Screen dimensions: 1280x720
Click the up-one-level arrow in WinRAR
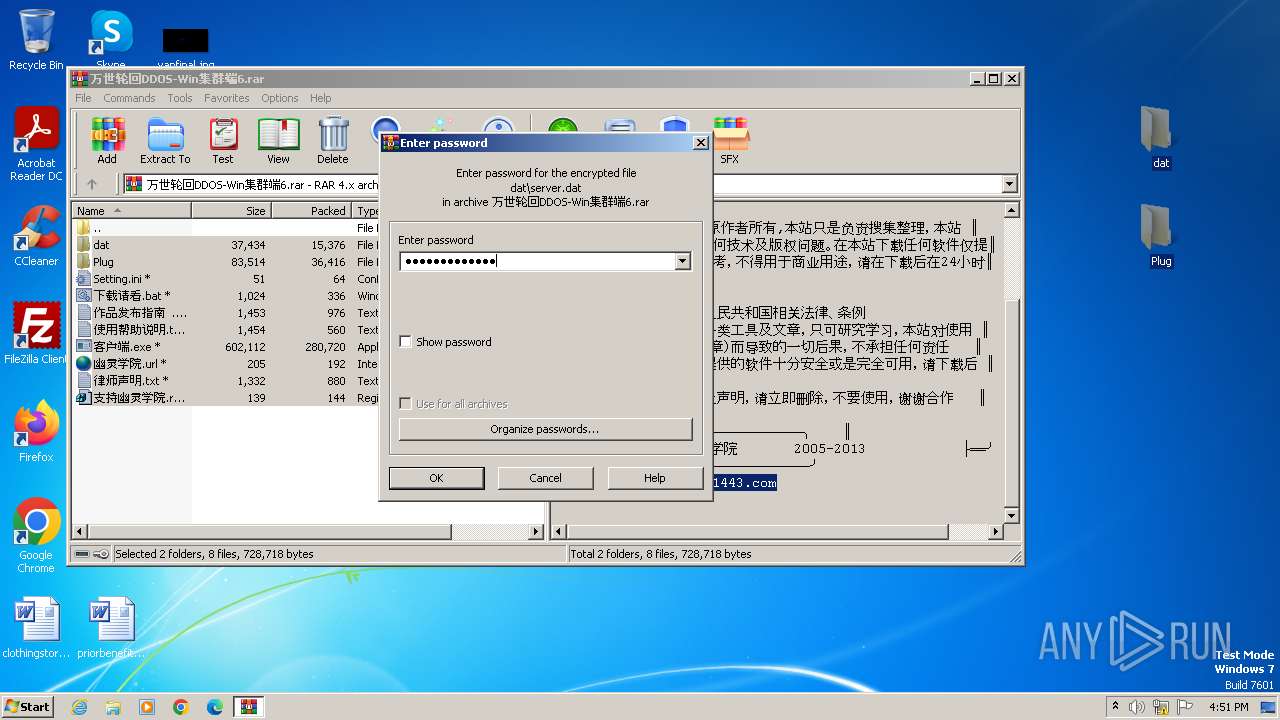[x=92, y=184]
